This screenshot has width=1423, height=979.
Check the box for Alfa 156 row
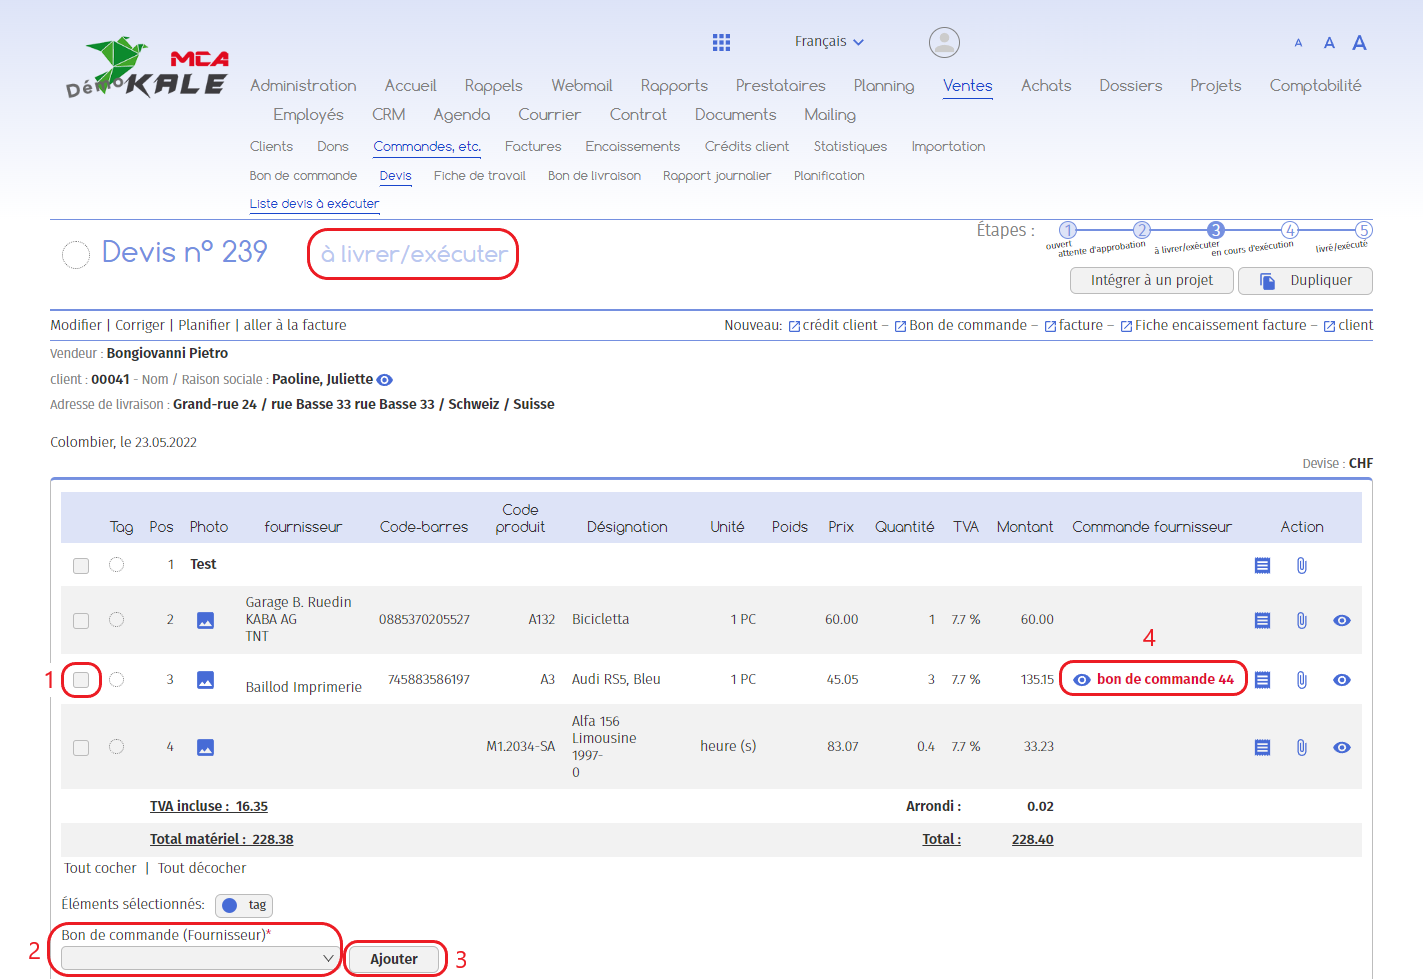[81, 748]
